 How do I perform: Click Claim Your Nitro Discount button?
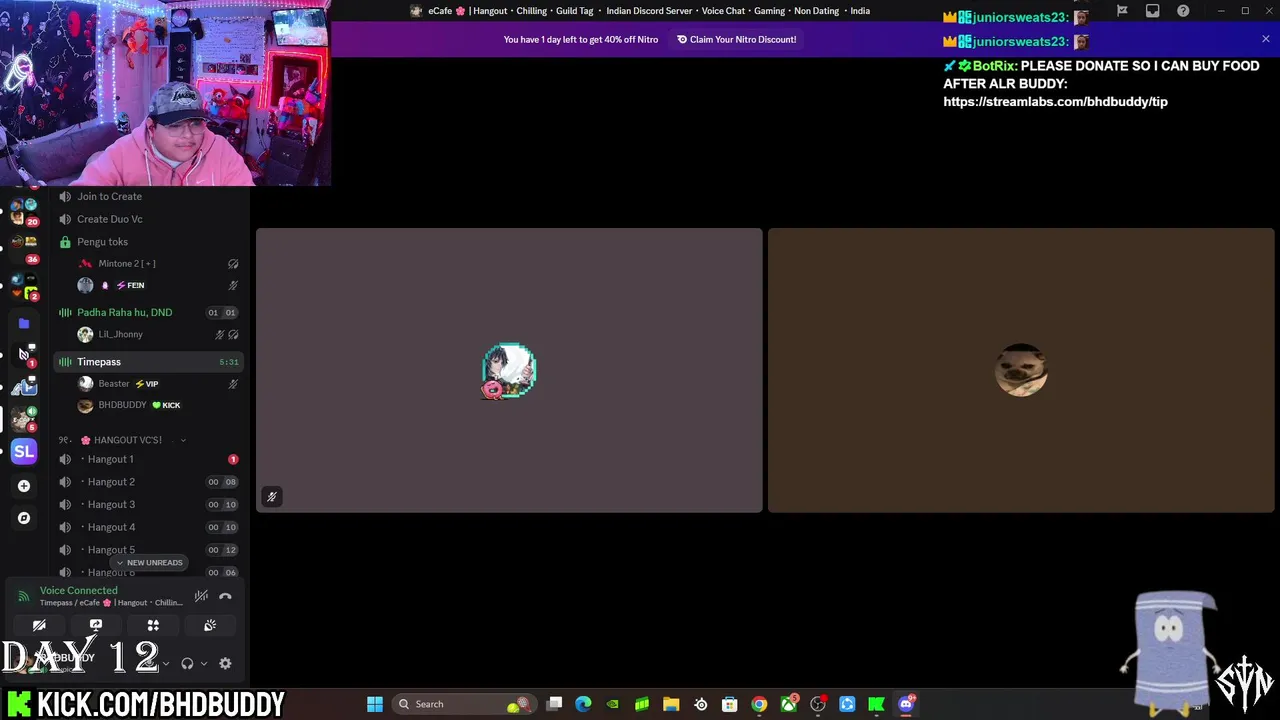coord(736,39)
